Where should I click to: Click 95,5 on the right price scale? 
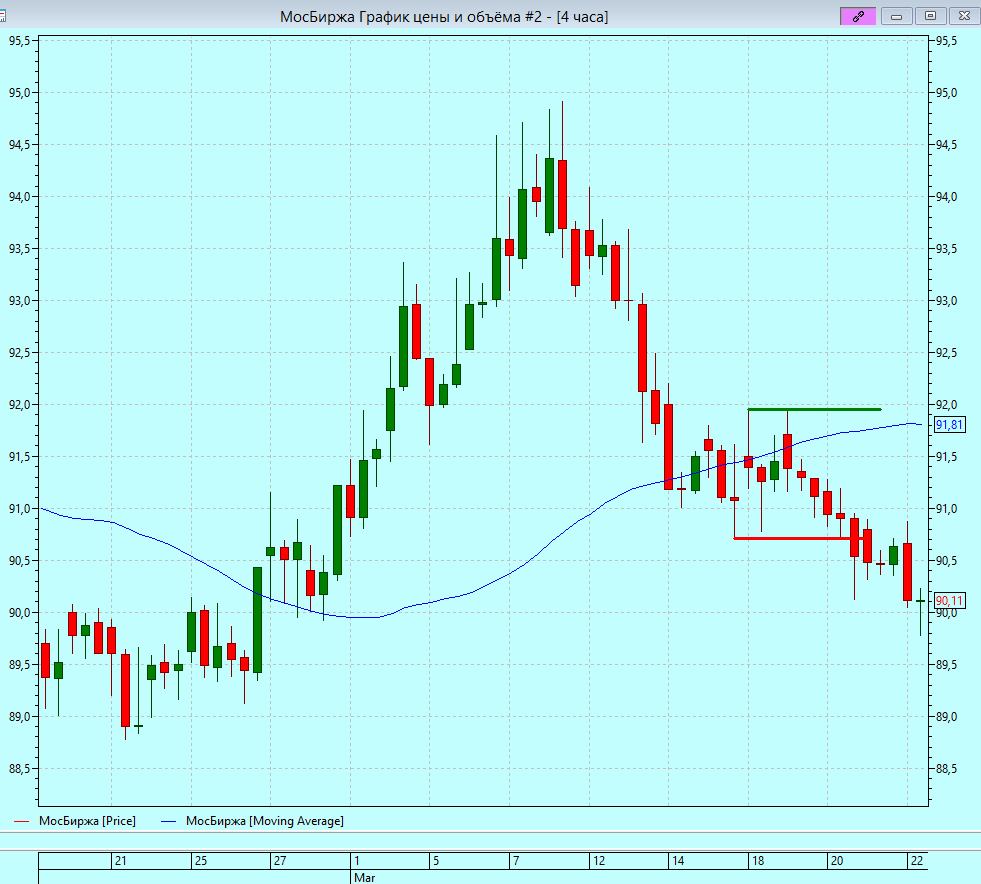946,41
